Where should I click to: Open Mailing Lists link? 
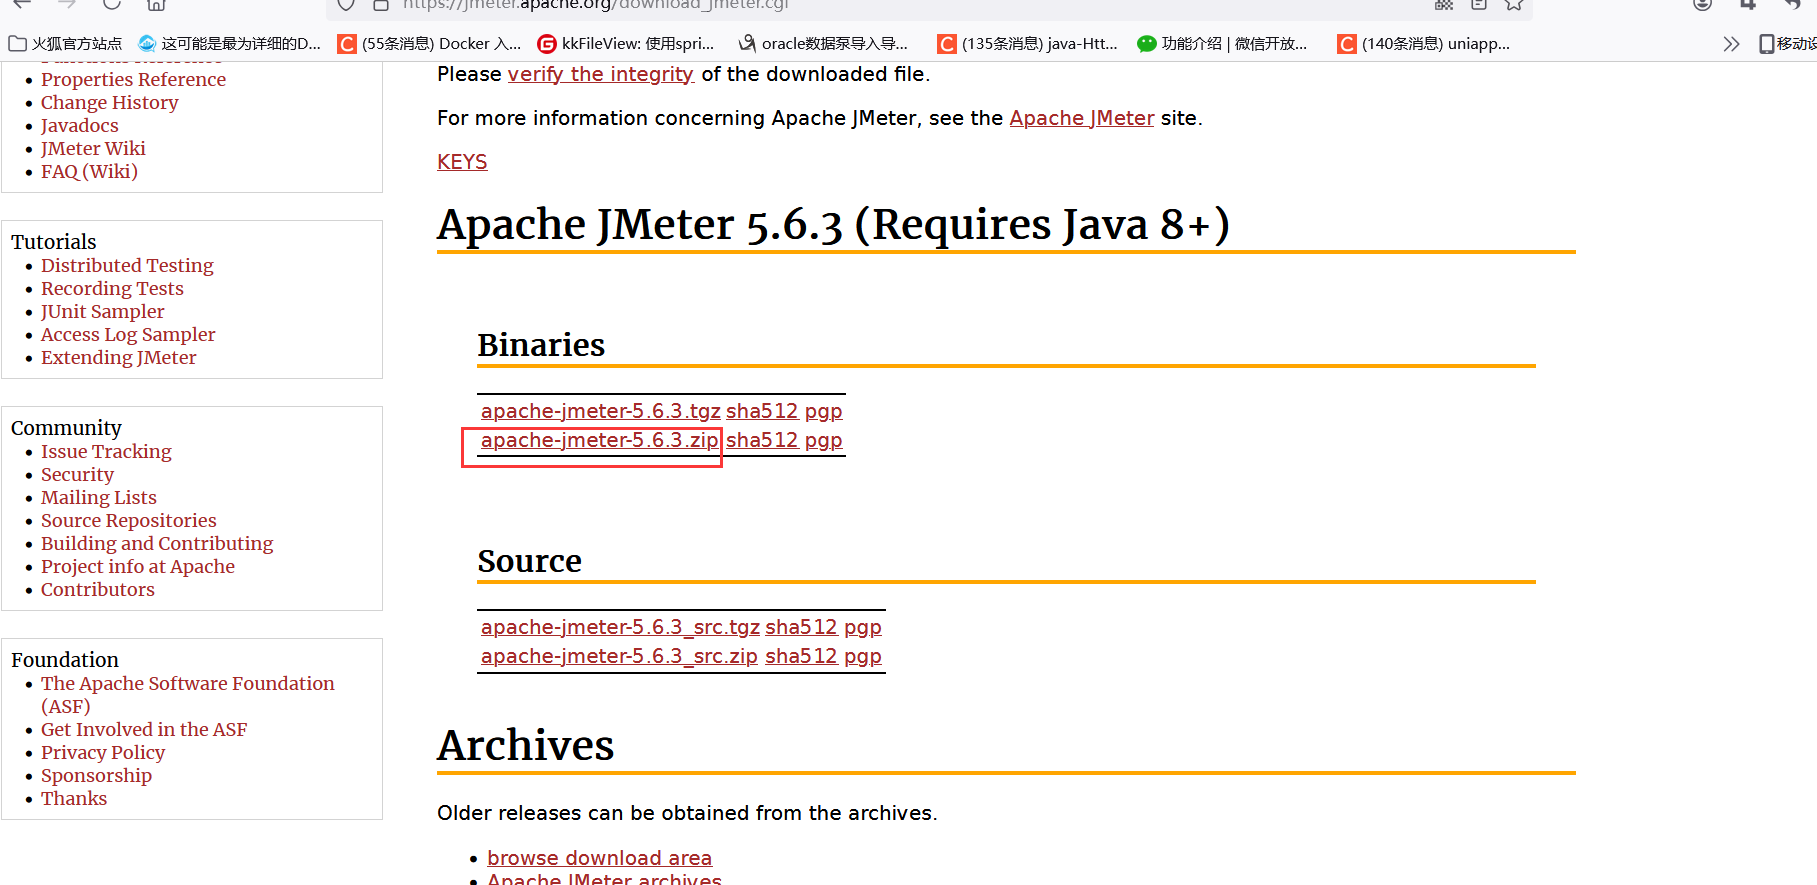click(x=98, y=497)
